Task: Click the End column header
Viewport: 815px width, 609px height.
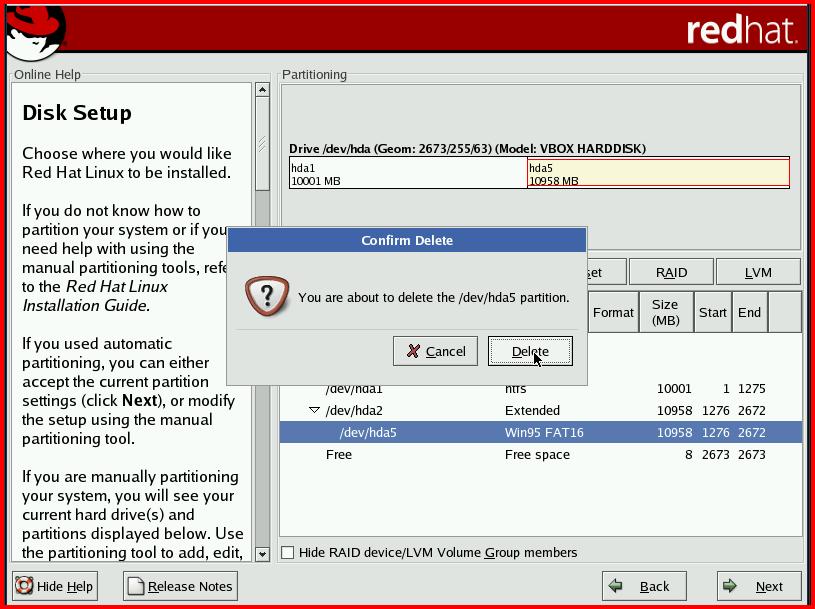Action: point(750,312)
